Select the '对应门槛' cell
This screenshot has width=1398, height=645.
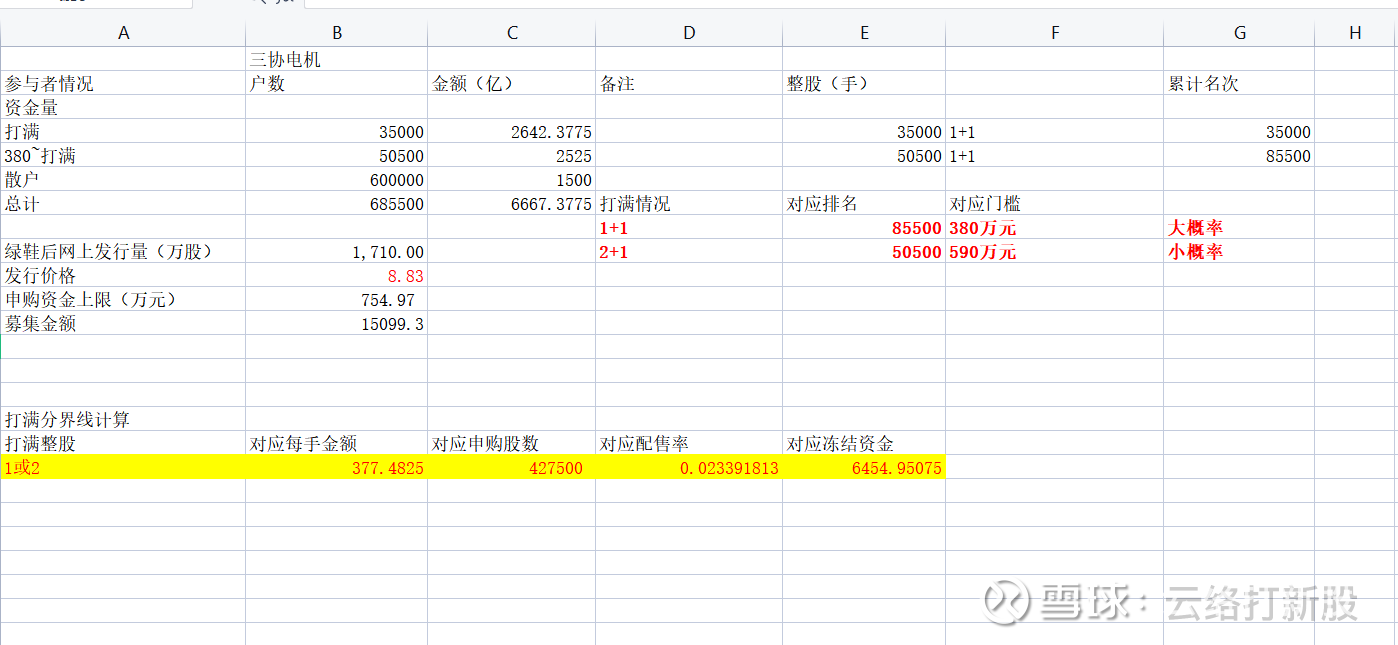(x=1054, y=203)
